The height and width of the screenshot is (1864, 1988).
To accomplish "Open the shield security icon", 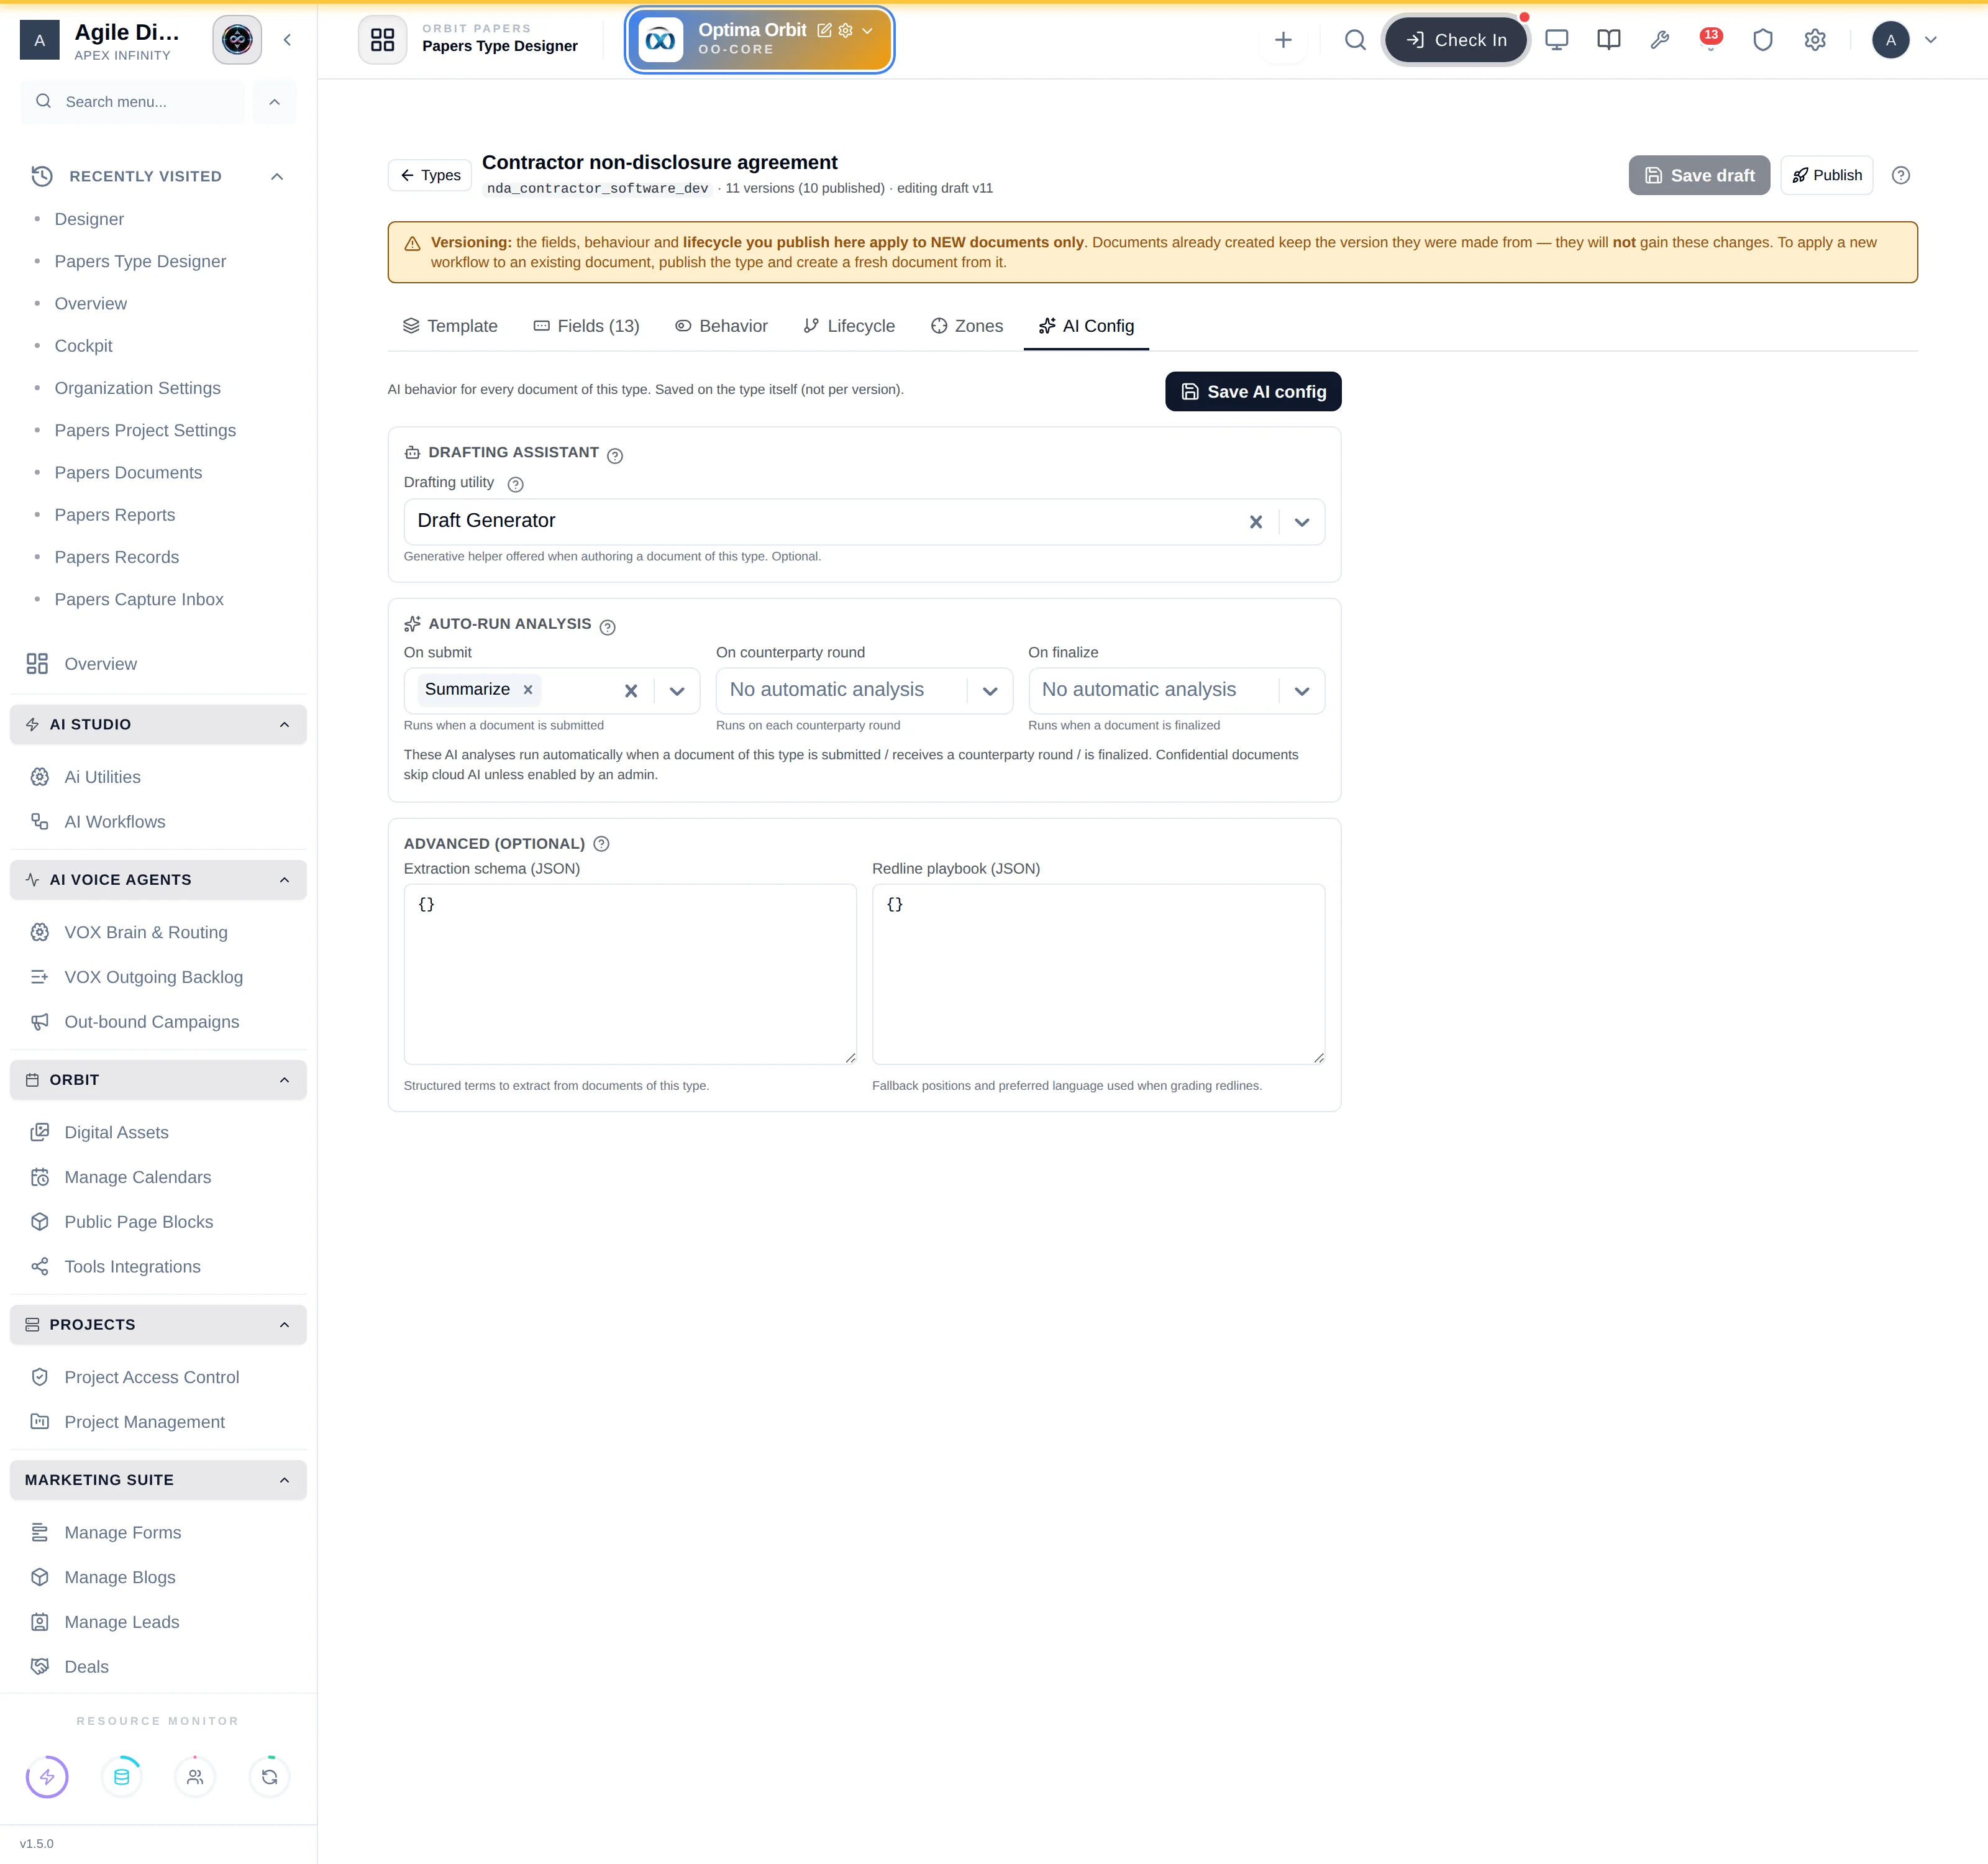I will [x=1763, y=40].
